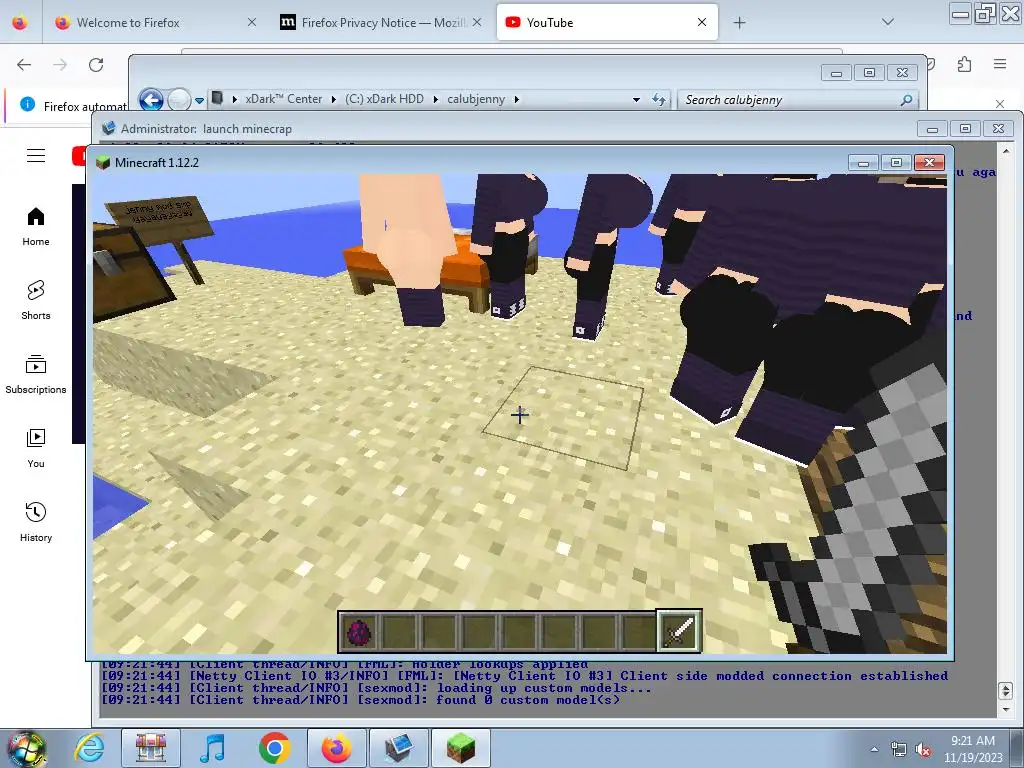Image resolution: width=1024 pixels, height=768 pixels.
Task: Click the network tray icon
Action: click(x=899, y=750)
